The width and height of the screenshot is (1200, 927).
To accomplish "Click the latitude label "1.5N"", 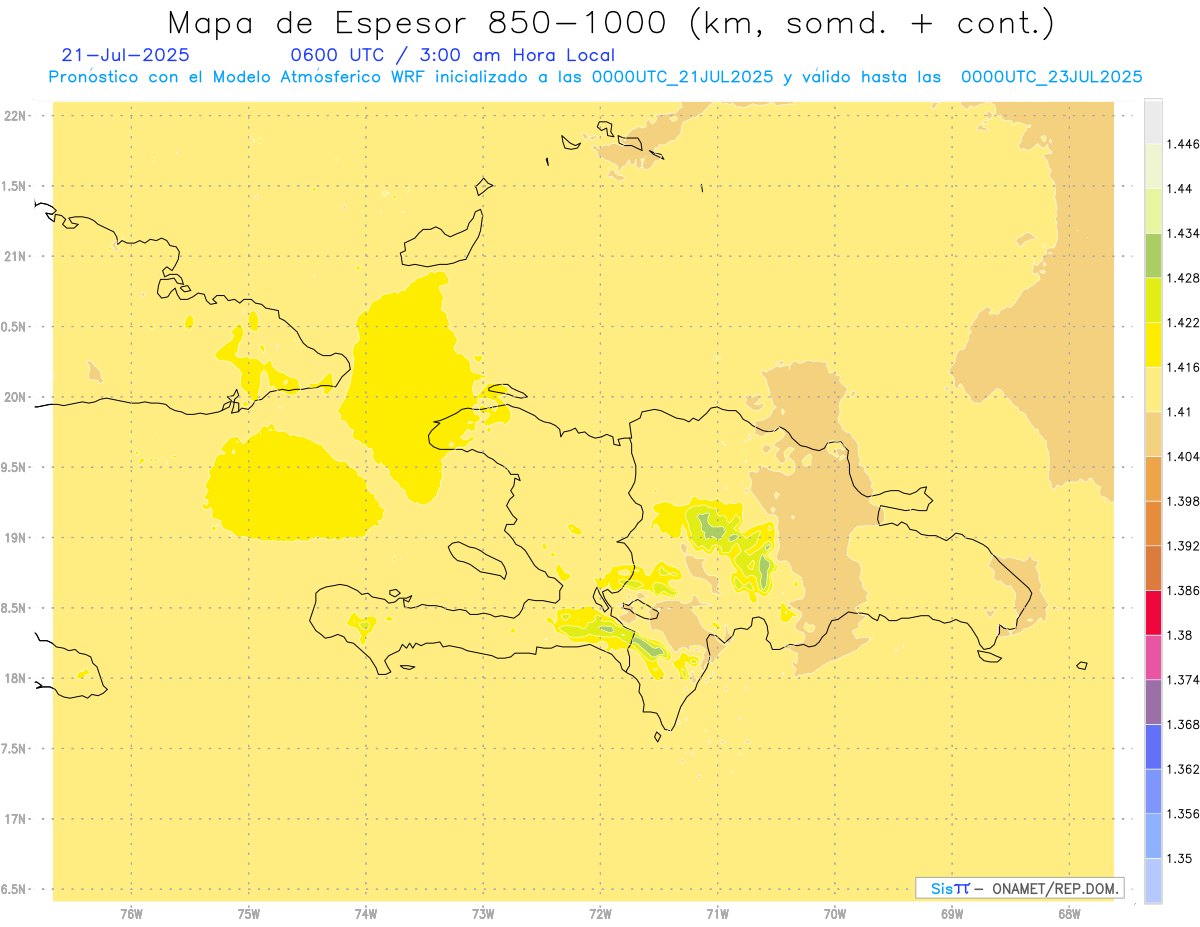I will click(x=13, y=186).
